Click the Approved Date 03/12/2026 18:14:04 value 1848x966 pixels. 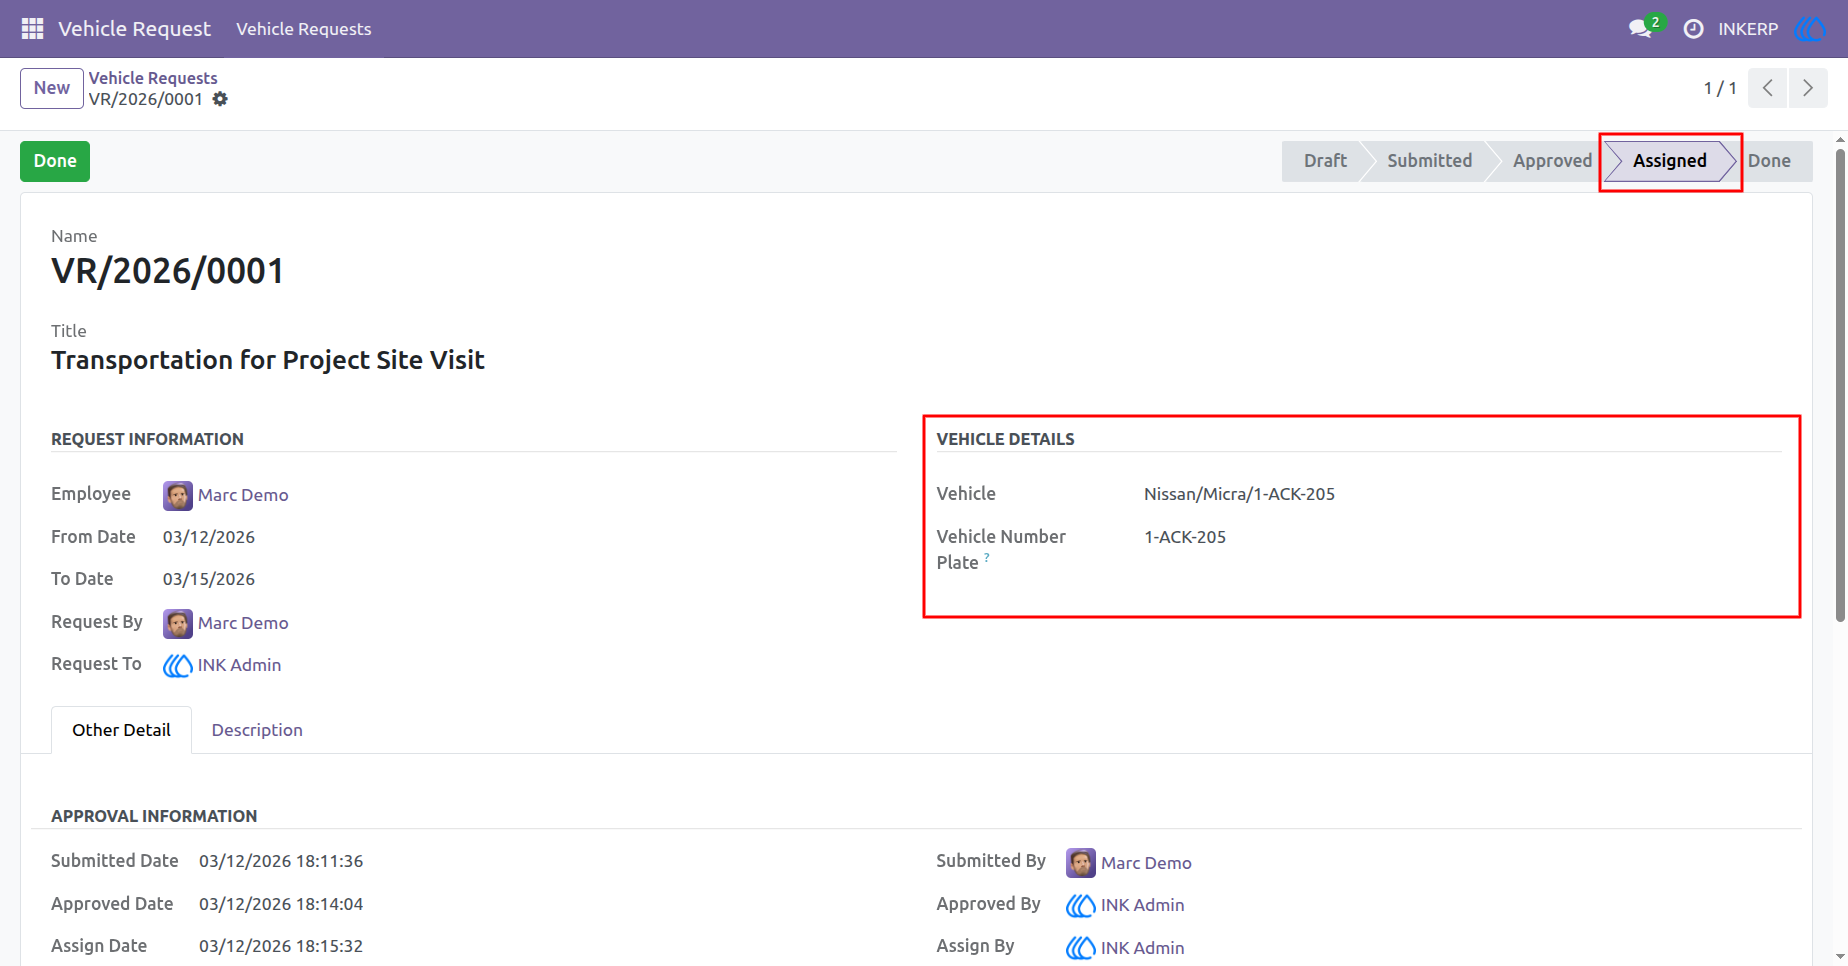(x=281, y=904)
